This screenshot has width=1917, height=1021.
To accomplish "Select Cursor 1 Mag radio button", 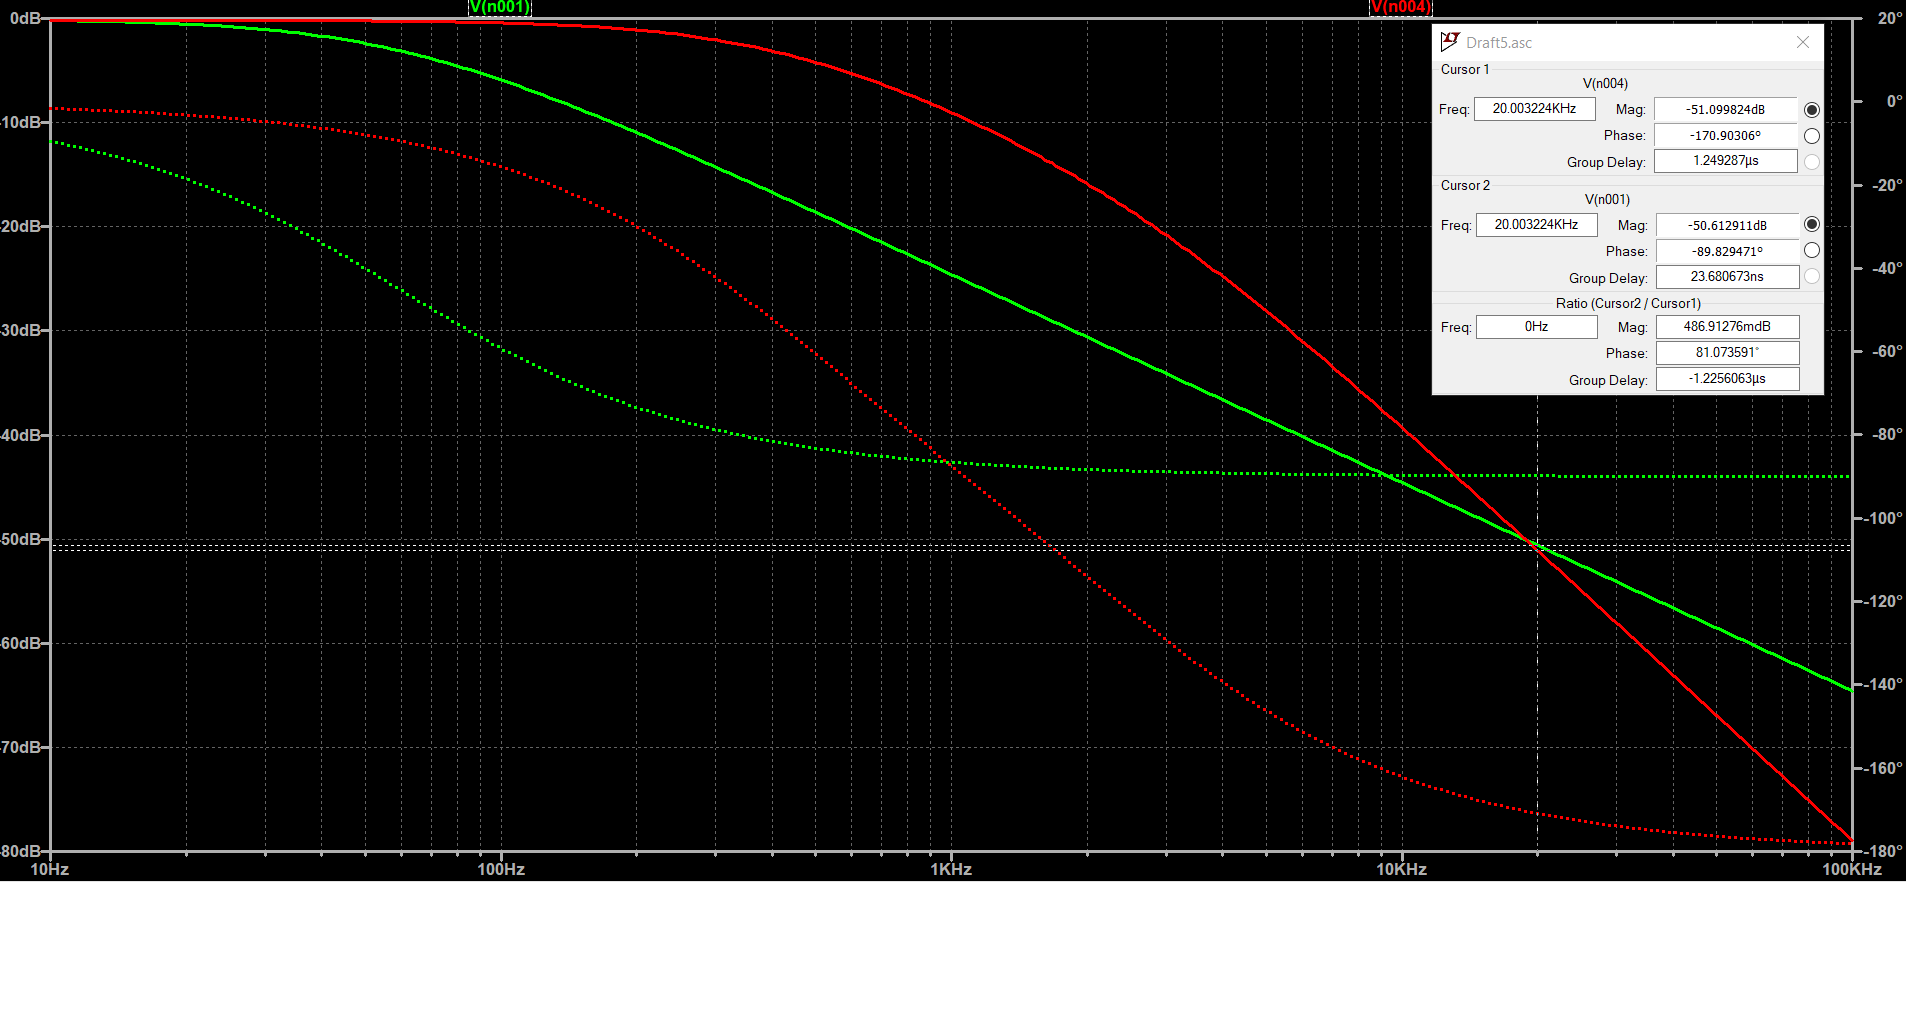I will [x=1811, y=110].
